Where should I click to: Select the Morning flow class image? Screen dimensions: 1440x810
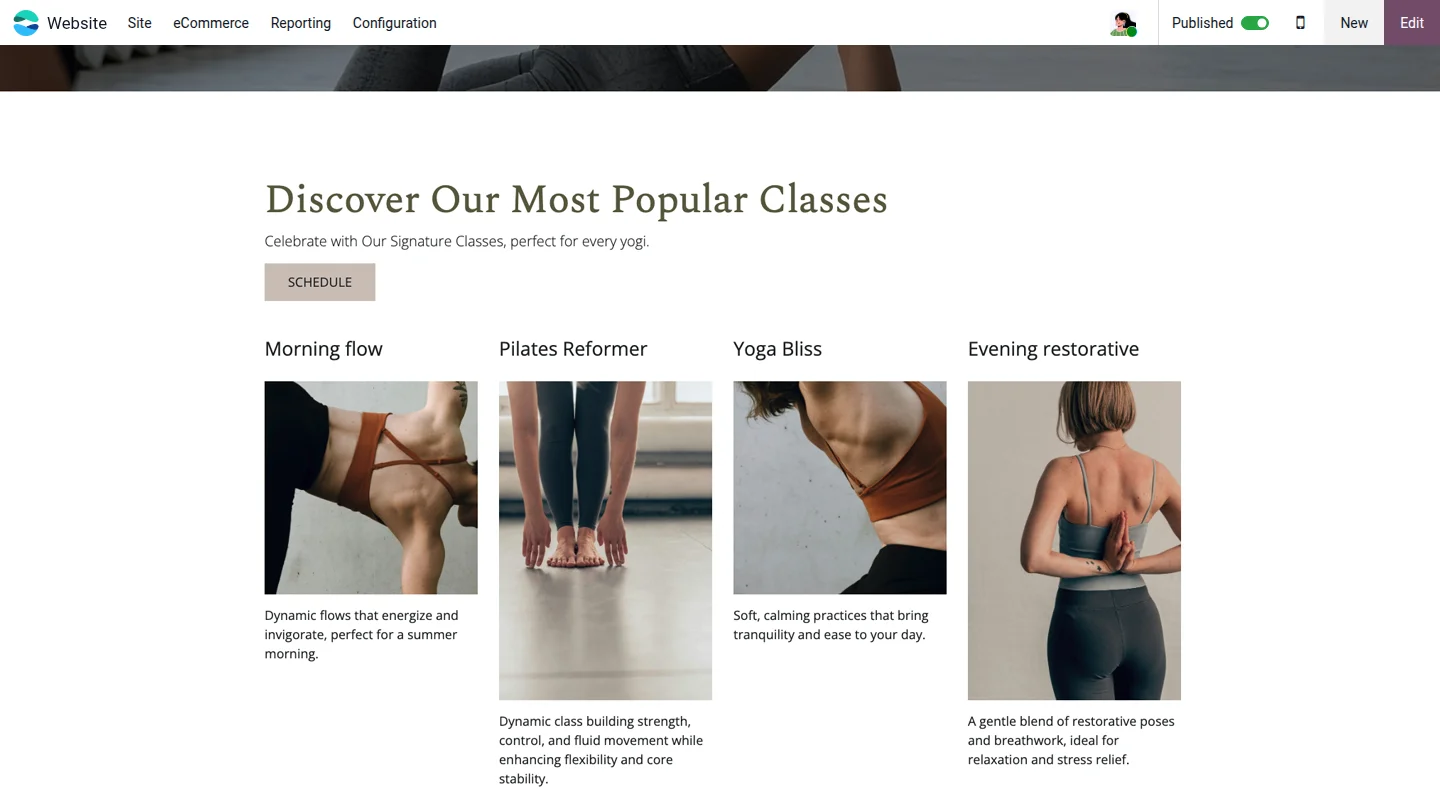[371, 488]
